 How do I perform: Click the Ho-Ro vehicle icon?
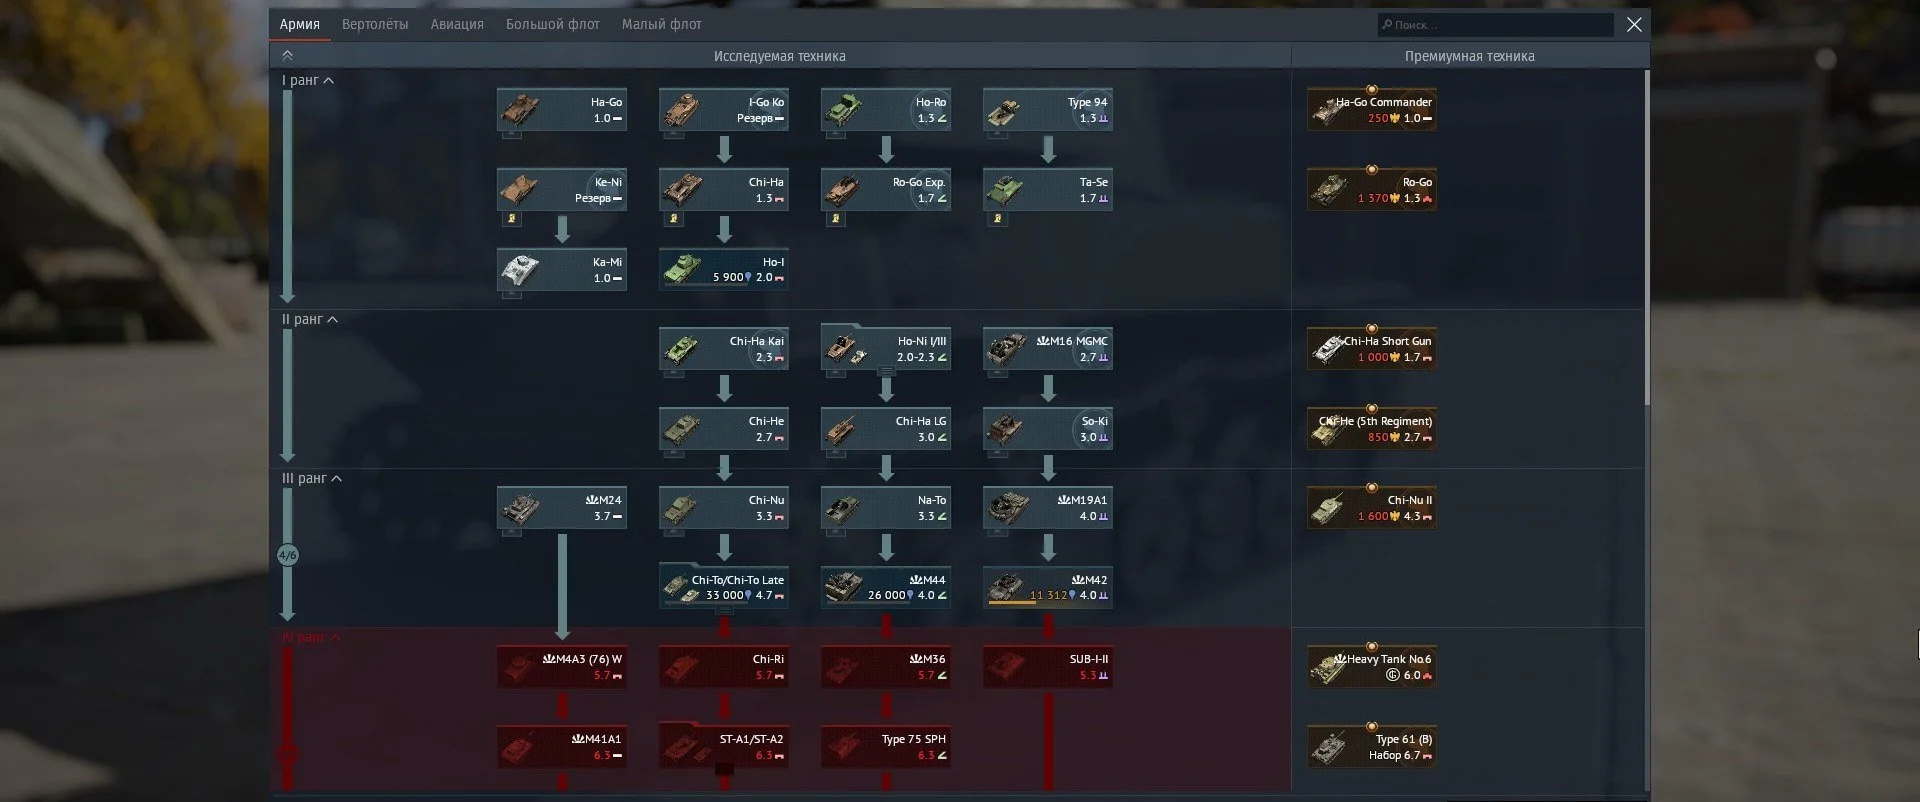pos(844,109)
